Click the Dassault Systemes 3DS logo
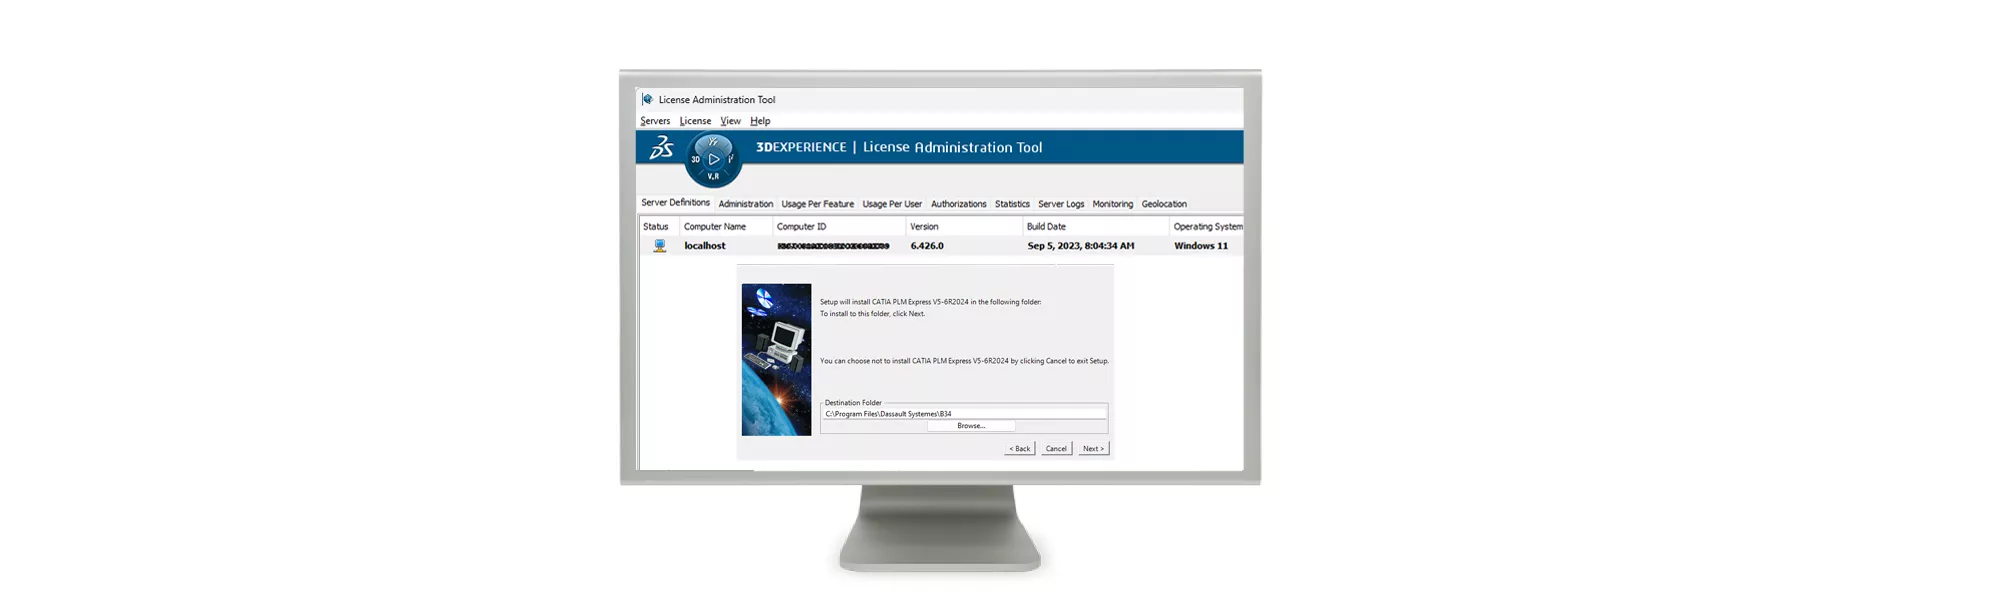The height and width of the screenshot is (600, 2000). coord(662,148)
